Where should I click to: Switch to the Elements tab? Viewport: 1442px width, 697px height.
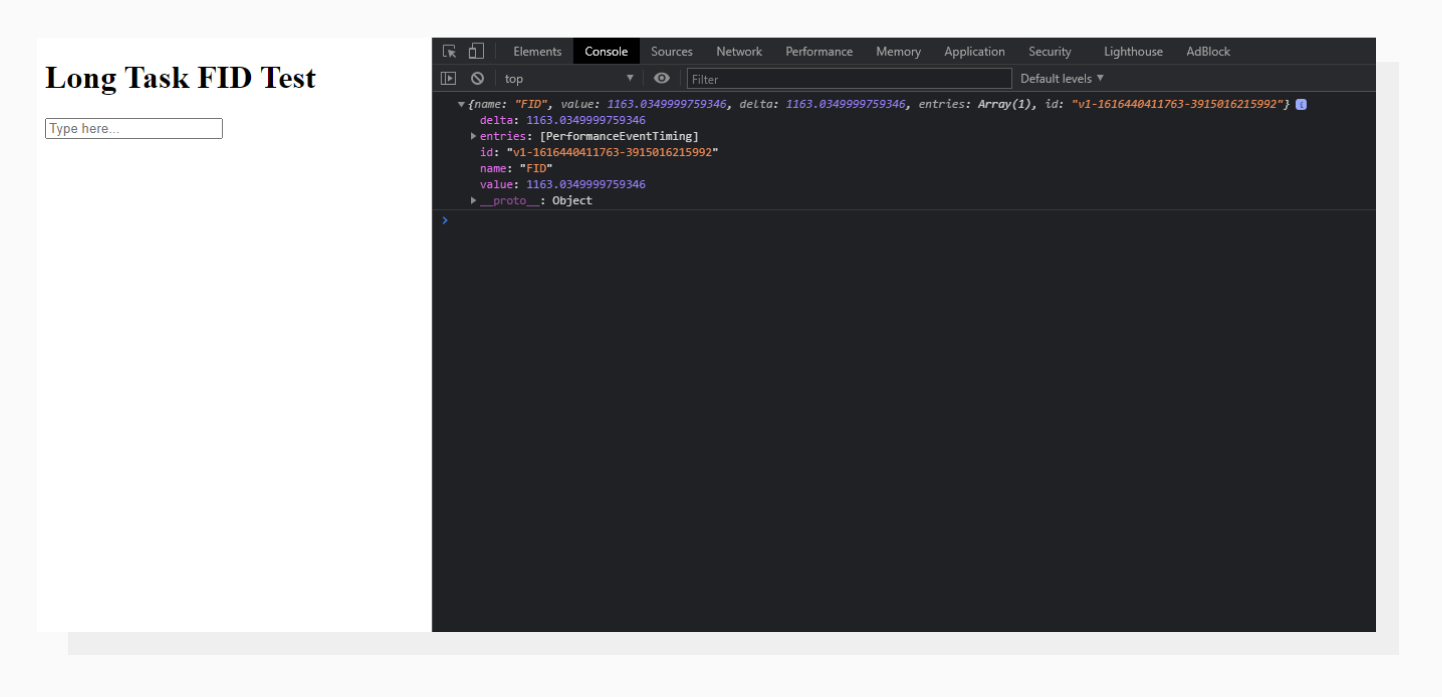coord(537,51)
